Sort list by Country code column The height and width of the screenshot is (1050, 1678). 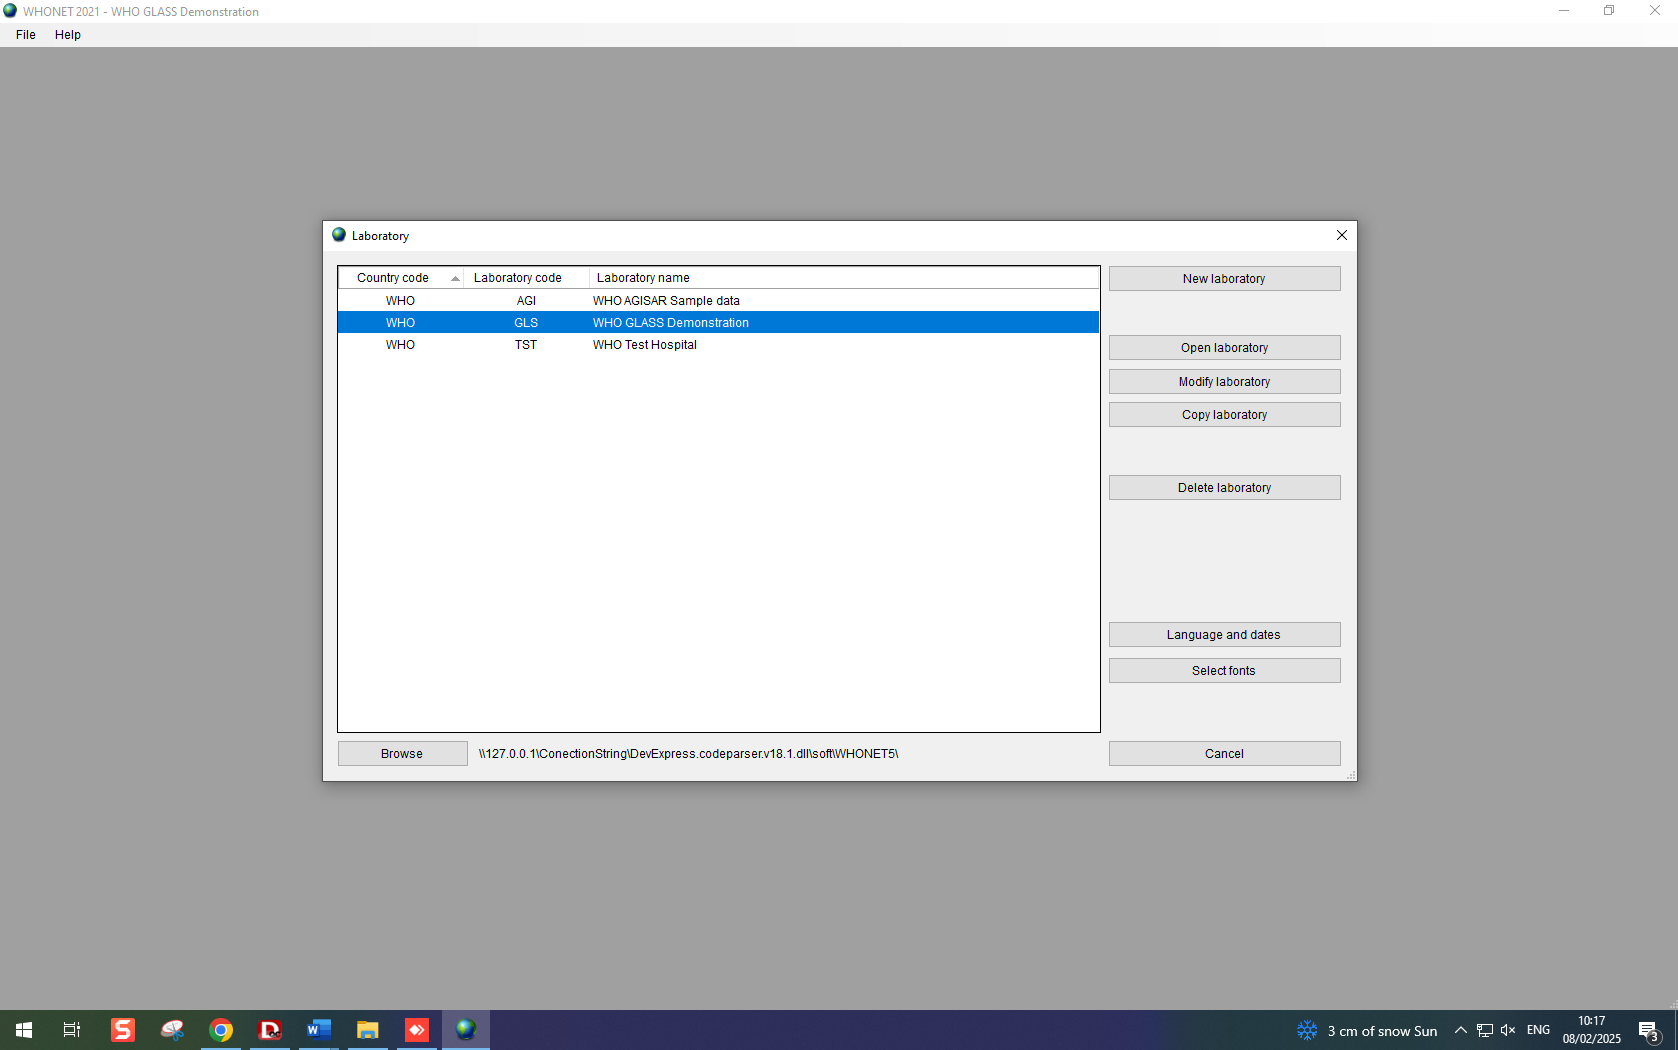393,278
